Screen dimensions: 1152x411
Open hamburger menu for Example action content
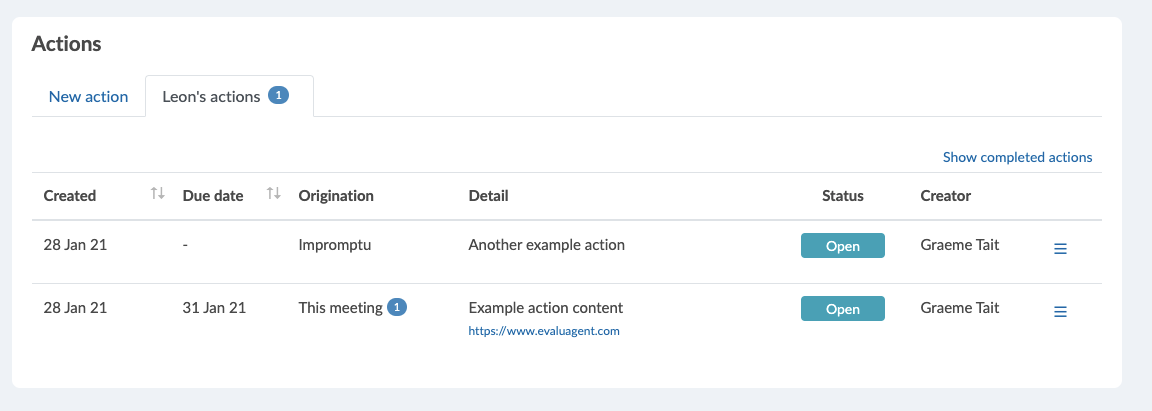click(x=1060, y=312)
